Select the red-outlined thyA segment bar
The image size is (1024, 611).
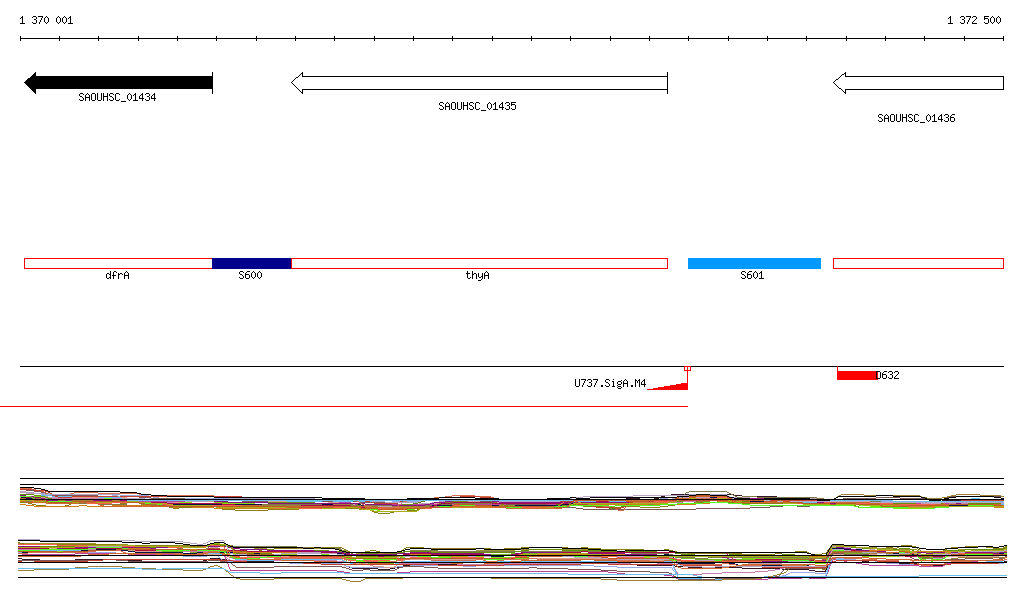pos(479,264)
